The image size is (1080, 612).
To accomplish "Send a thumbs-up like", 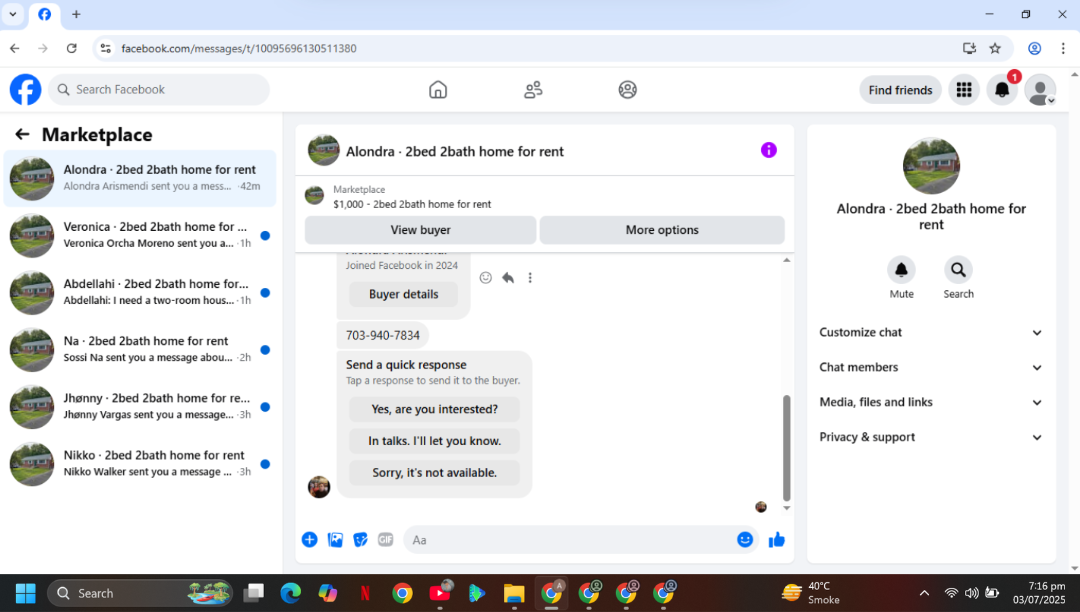I will pyautogui.click(x=777, y=540).
